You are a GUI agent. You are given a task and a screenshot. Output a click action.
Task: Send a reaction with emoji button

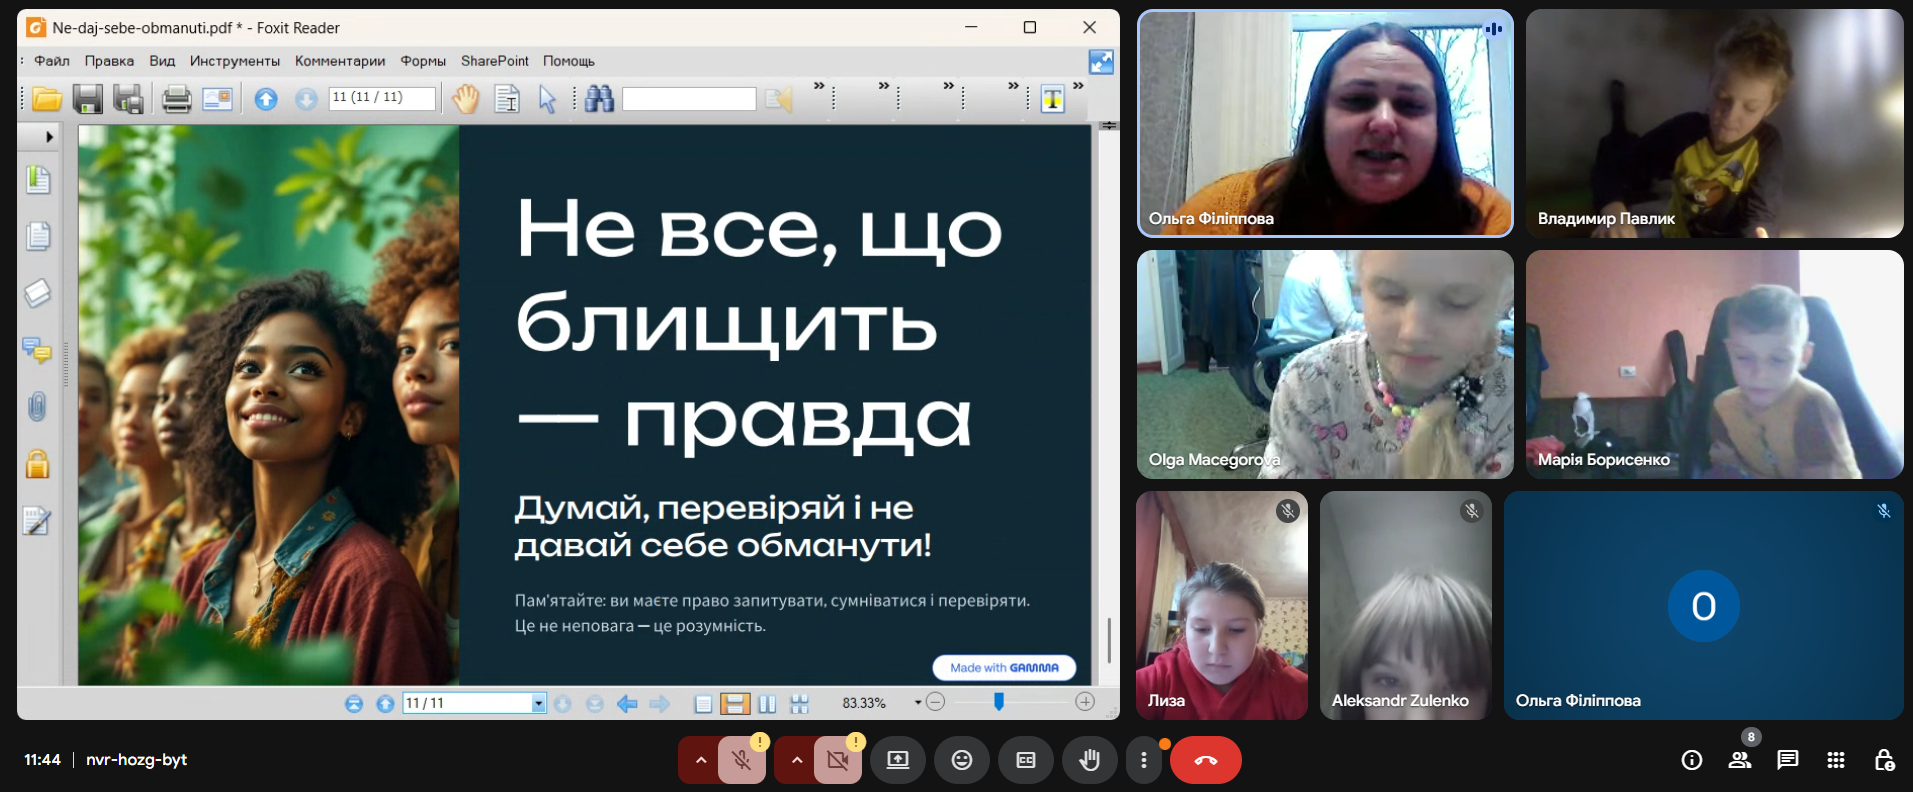coord(961,760)
